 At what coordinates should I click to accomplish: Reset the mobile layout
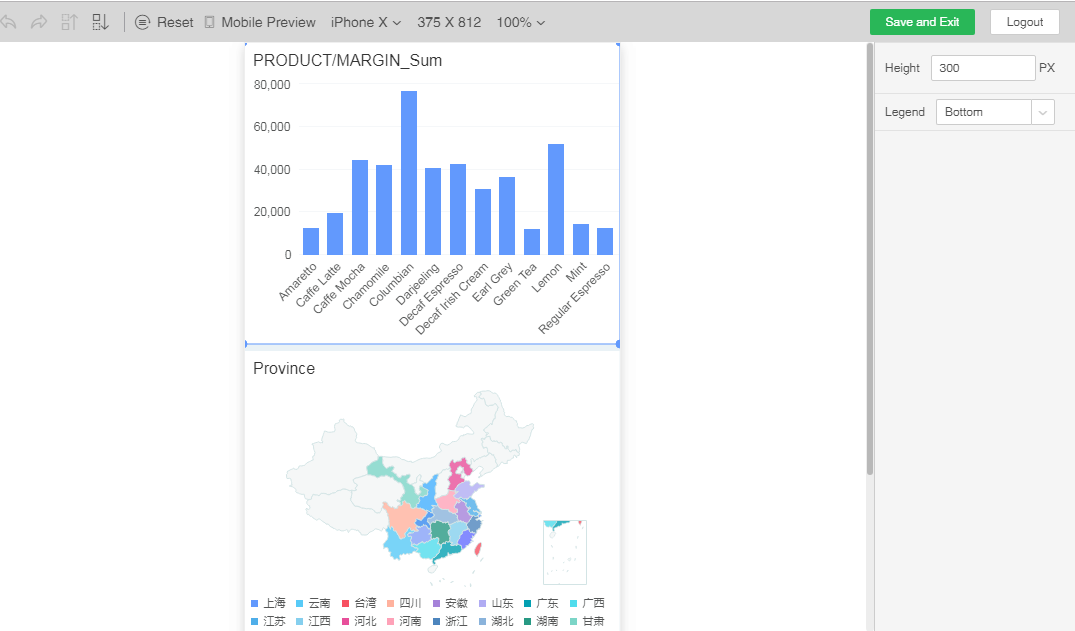[164, 23]
